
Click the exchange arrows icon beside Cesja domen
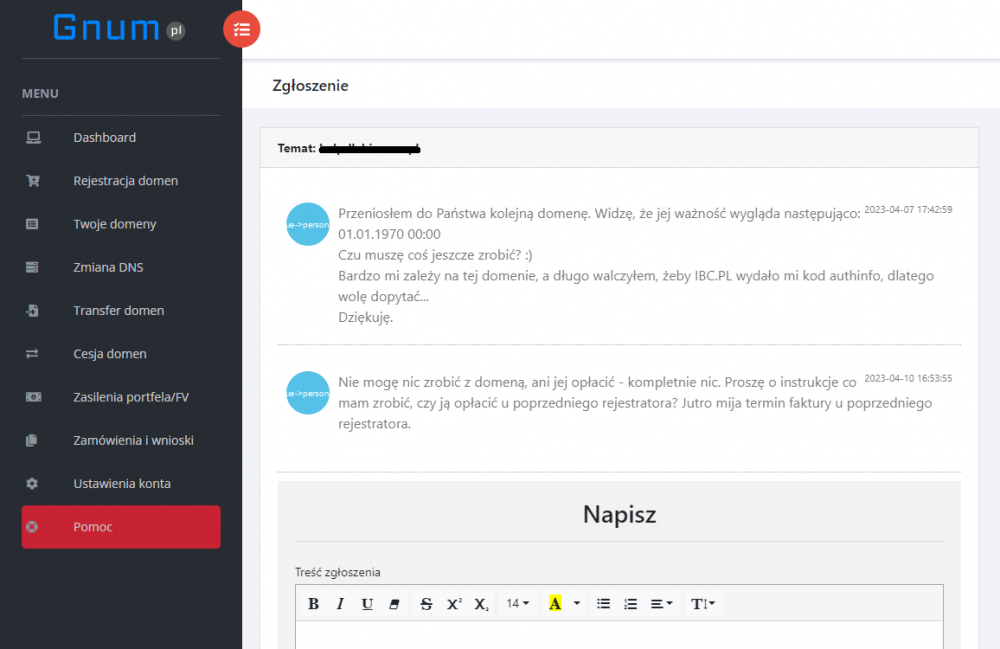[33, 354]
